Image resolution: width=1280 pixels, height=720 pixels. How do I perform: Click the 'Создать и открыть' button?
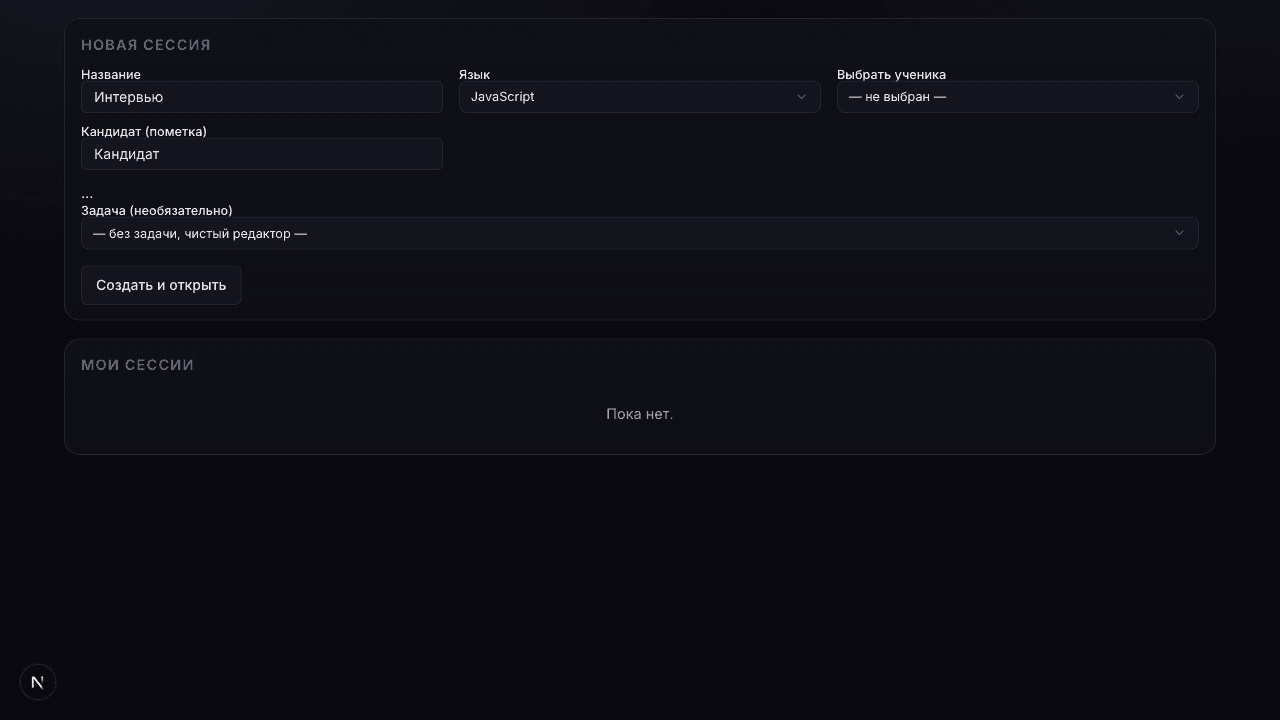click(161, 285)
